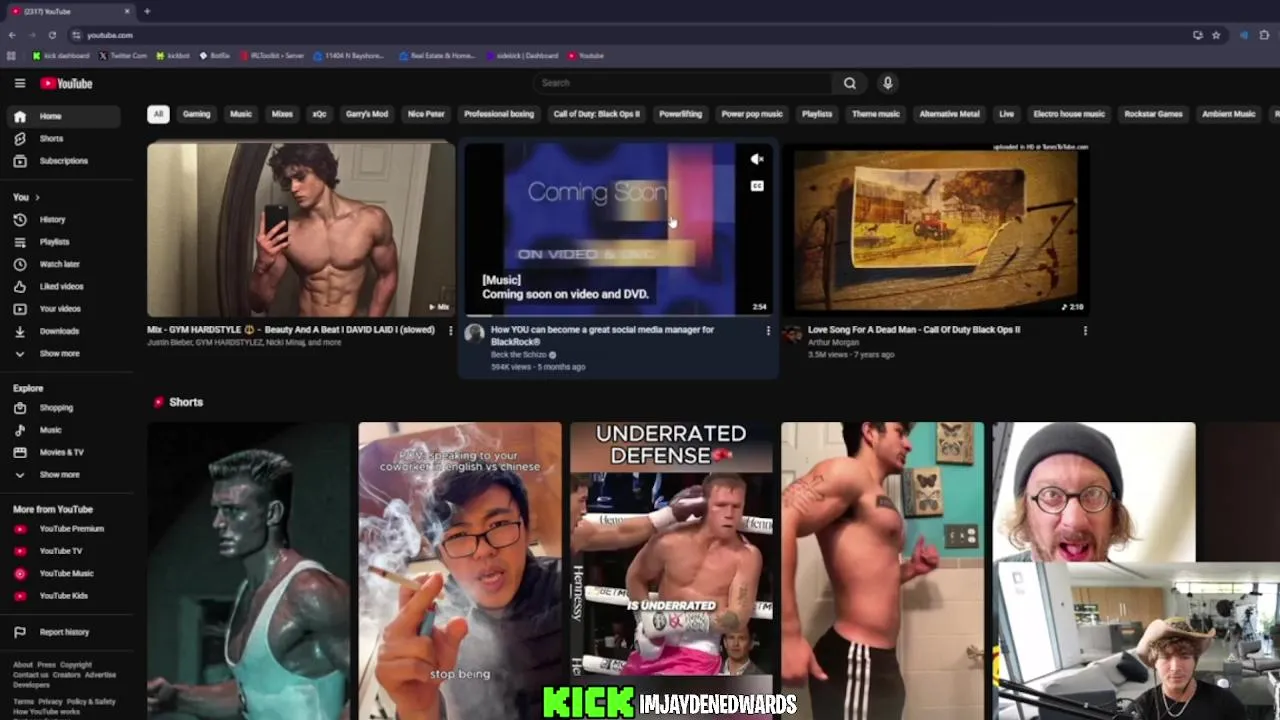The width and height of the screenshot is (1280, 720).
Task: Select Call of Duty: Black Ops II chip
Action: pos(596,114)
